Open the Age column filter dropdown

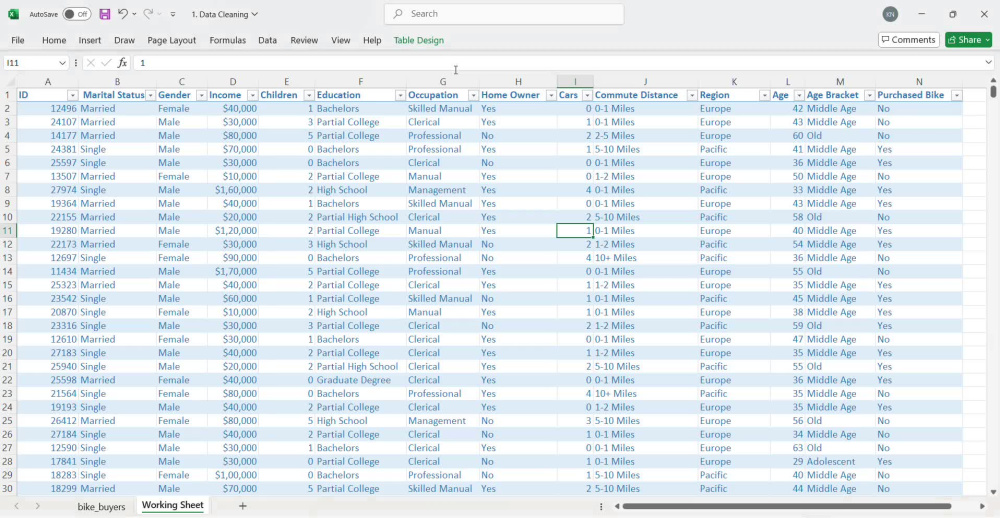(798, 95)
